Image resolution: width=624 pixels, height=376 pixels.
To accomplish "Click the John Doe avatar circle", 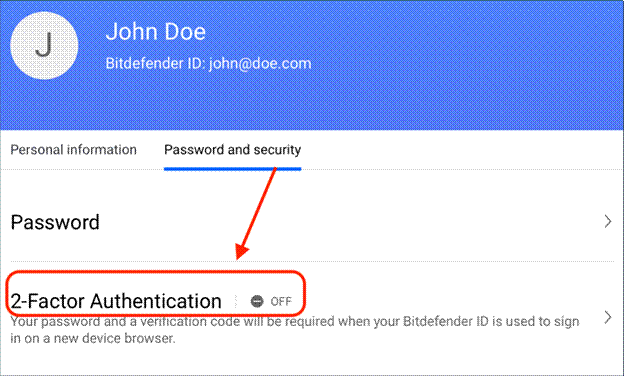I will [x=44, y=45].
